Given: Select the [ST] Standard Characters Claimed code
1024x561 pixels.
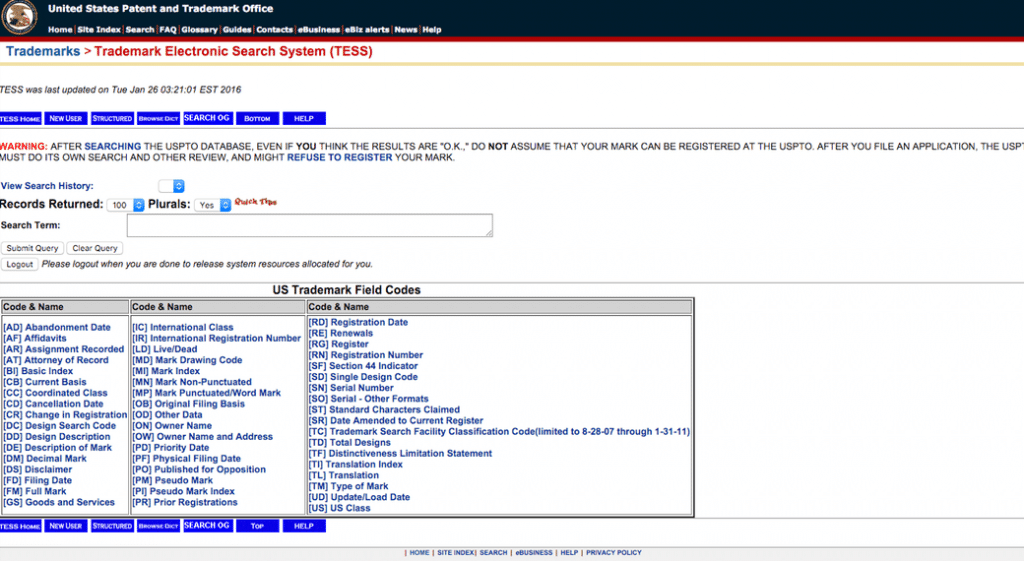Looking at the screenshot, I should pyautogui.click(x=384, y=410).
